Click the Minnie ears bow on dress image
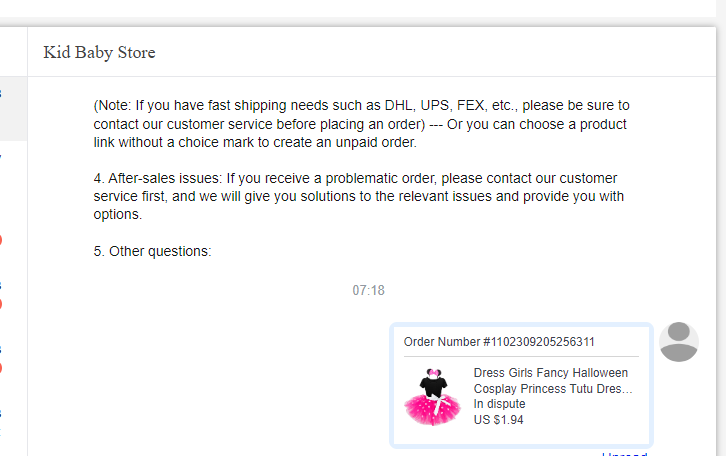Screen dimensions: 726x456 [x=432, y=373]
